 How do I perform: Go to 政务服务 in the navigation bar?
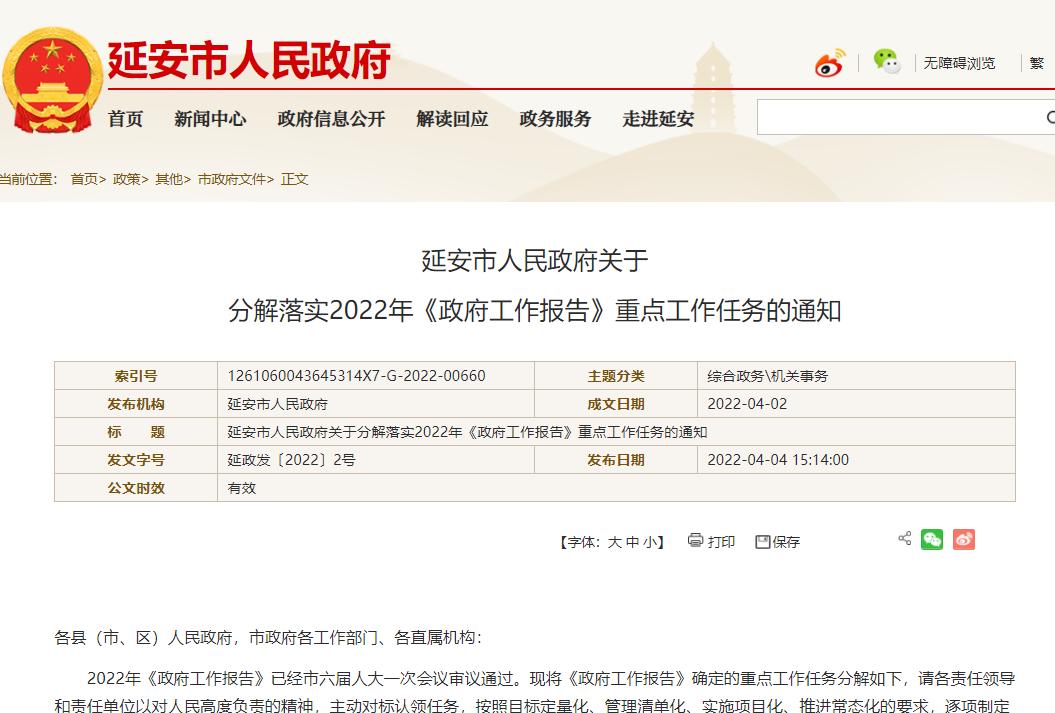[555, 119]
